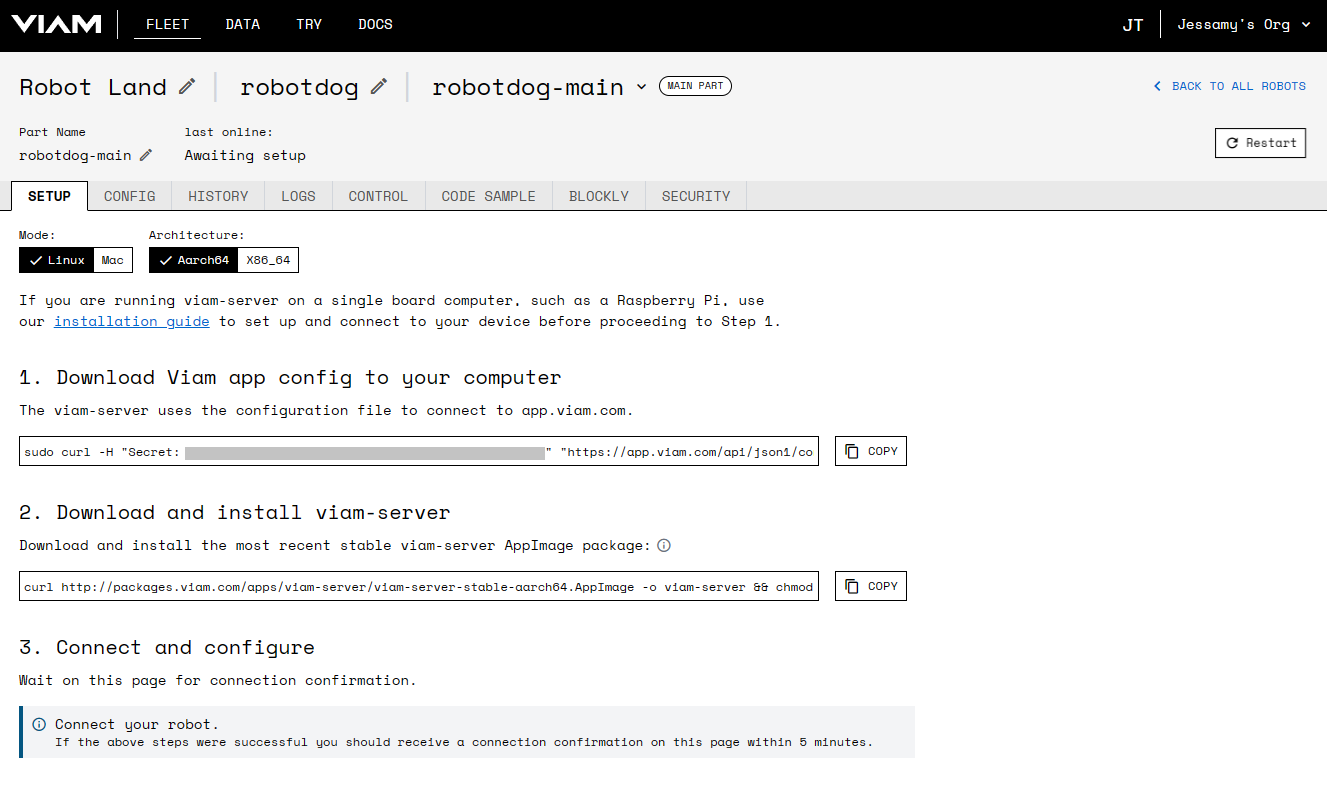Open the AppImage info tooltip
The image size is (1327, 787).
click(664, 545)
